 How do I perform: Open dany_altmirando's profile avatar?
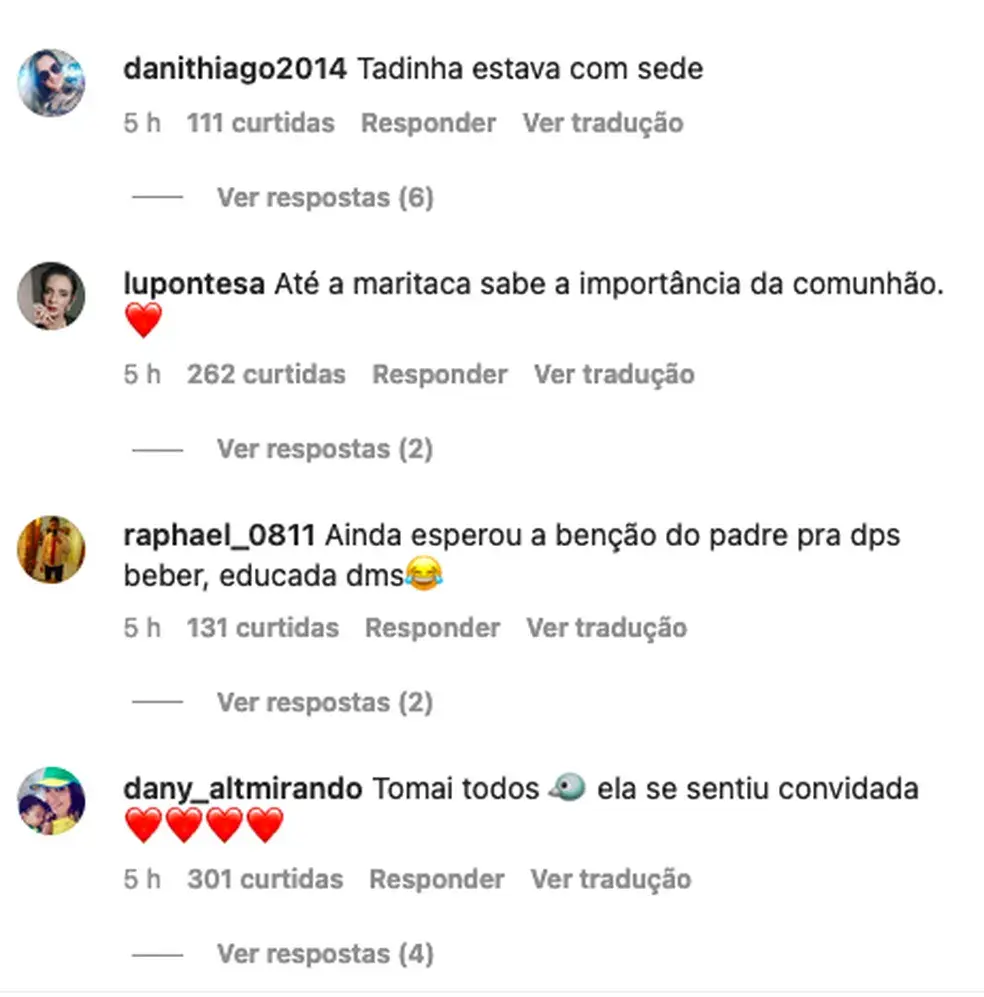coord(51,801)
